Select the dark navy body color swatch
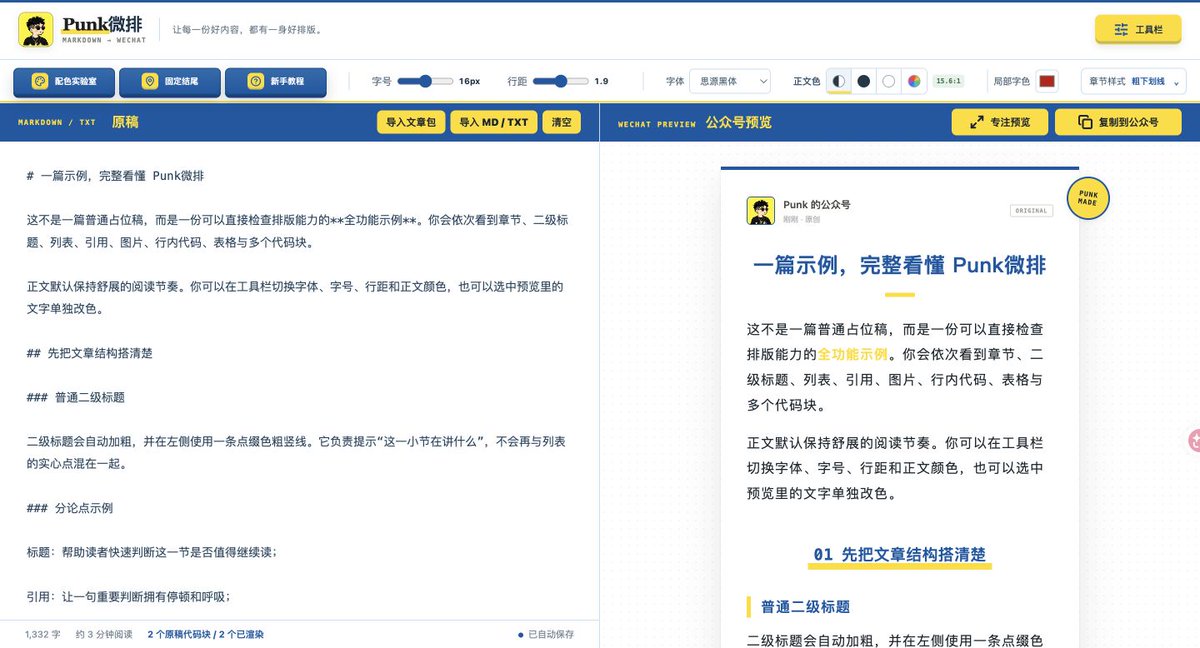 pos(864,81)
